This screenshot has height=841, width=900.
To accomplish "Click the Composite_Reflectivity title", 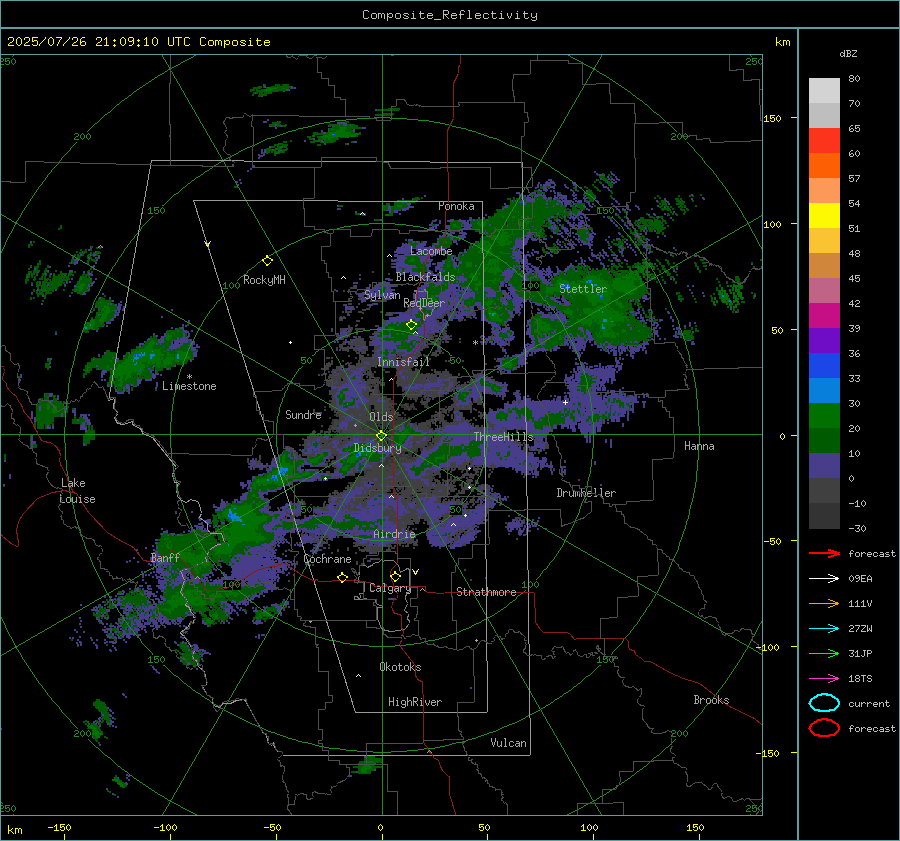I will pos(449,15).
